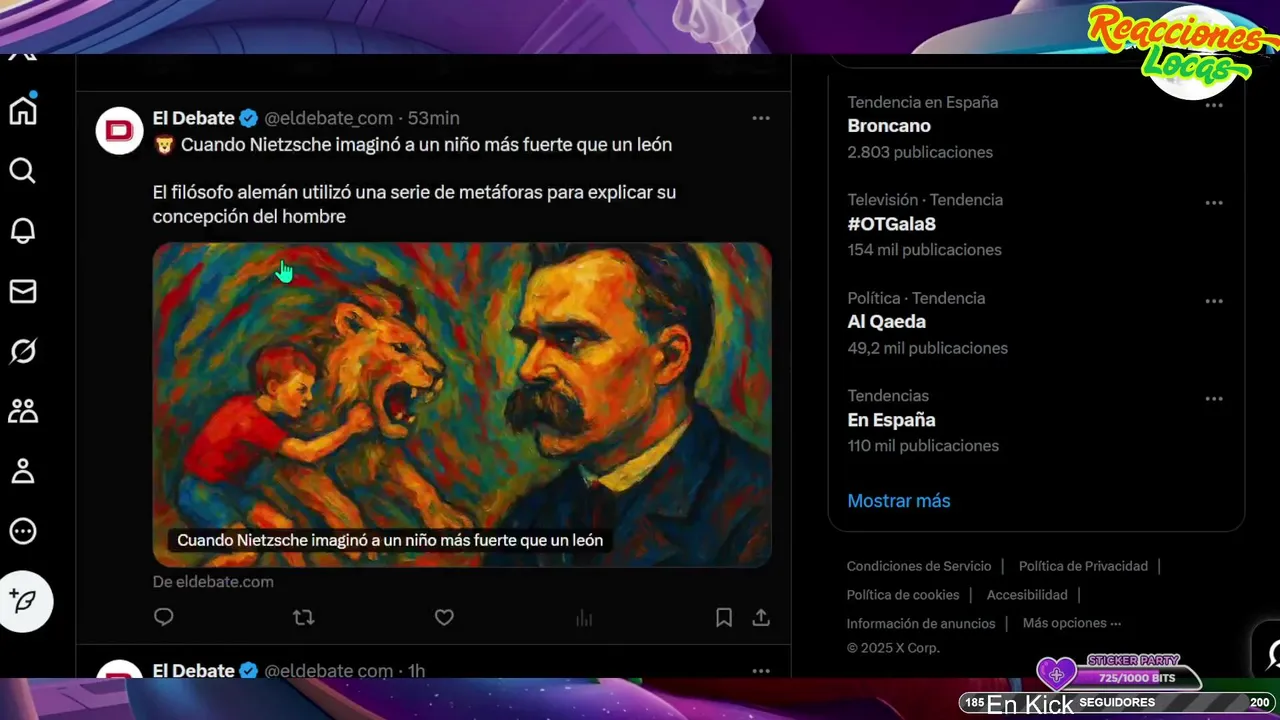Screen dimensions: 1280x720
Task: Open the Al Qaeda trend
Action: pyautogui.click(x=886, y=322)
